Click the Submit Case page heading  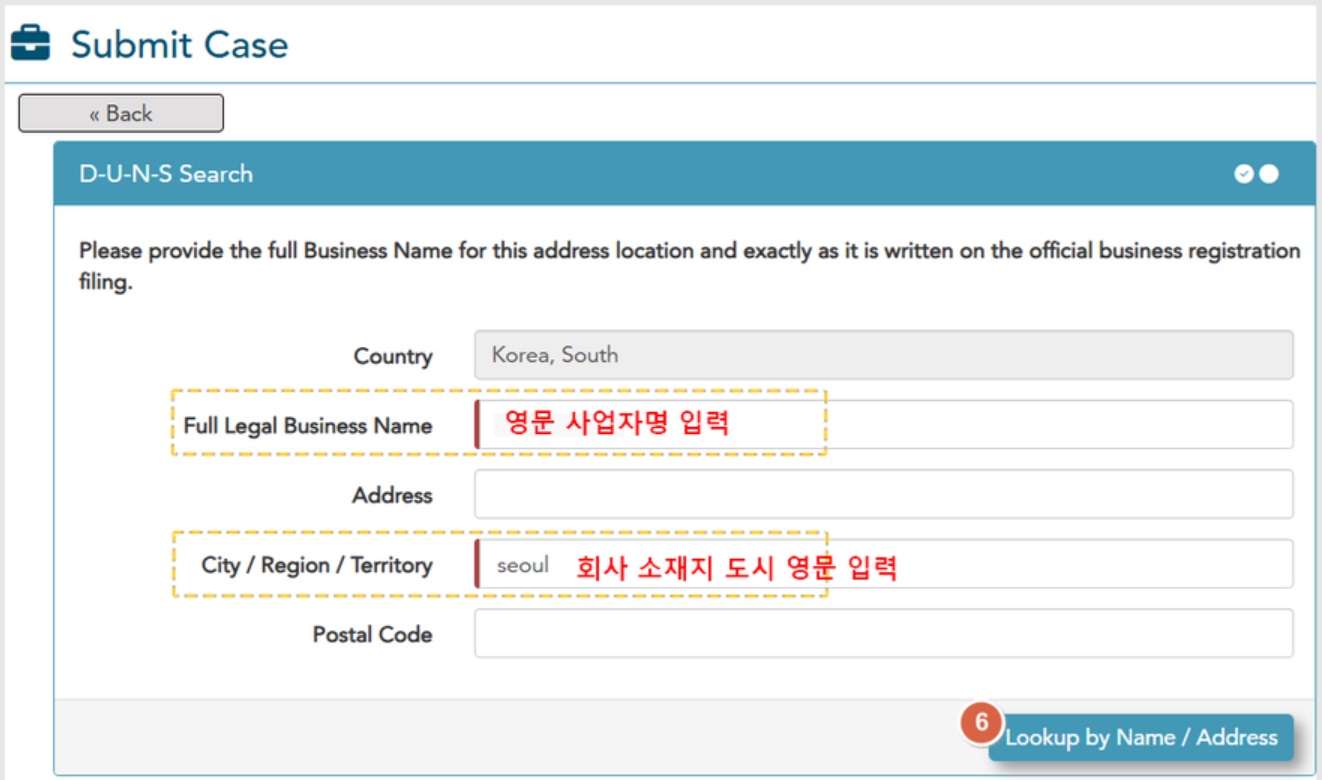pyautogui.click(x=180, y=45)
